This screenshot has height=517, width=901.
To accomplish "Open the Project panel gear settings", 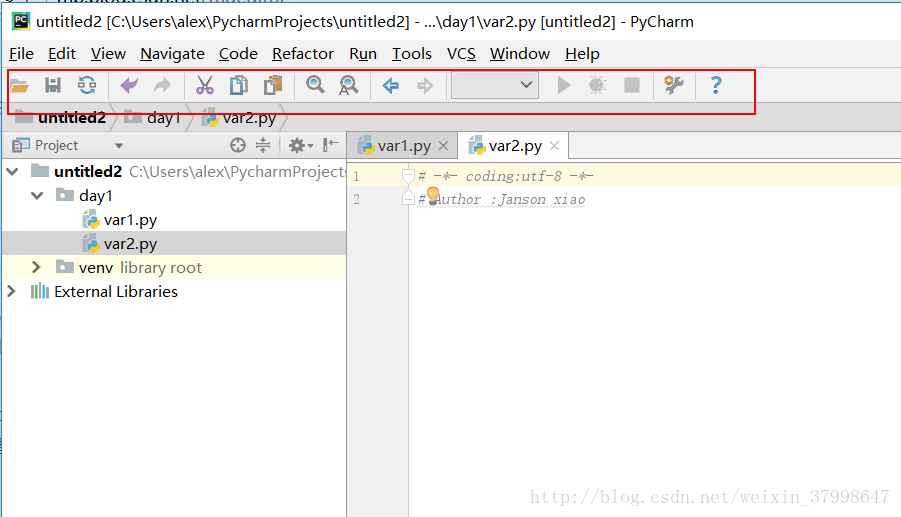I will 300,145.
